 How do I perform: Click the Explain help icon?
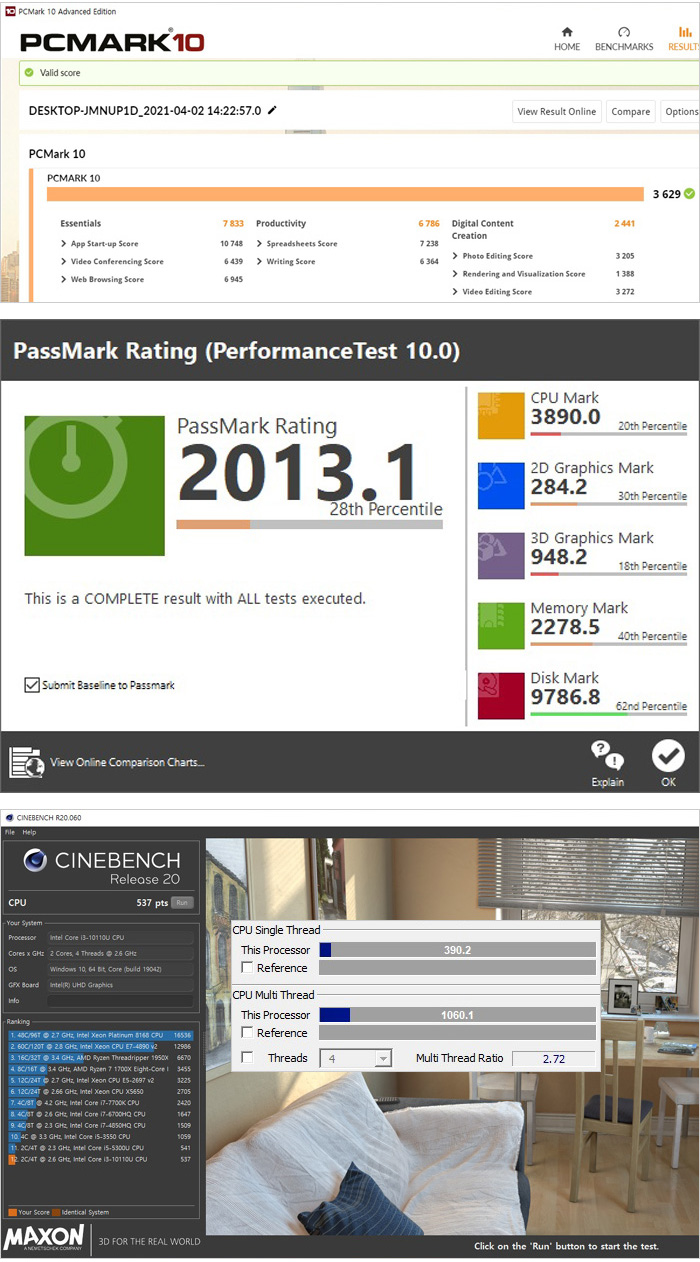point(607,756)
